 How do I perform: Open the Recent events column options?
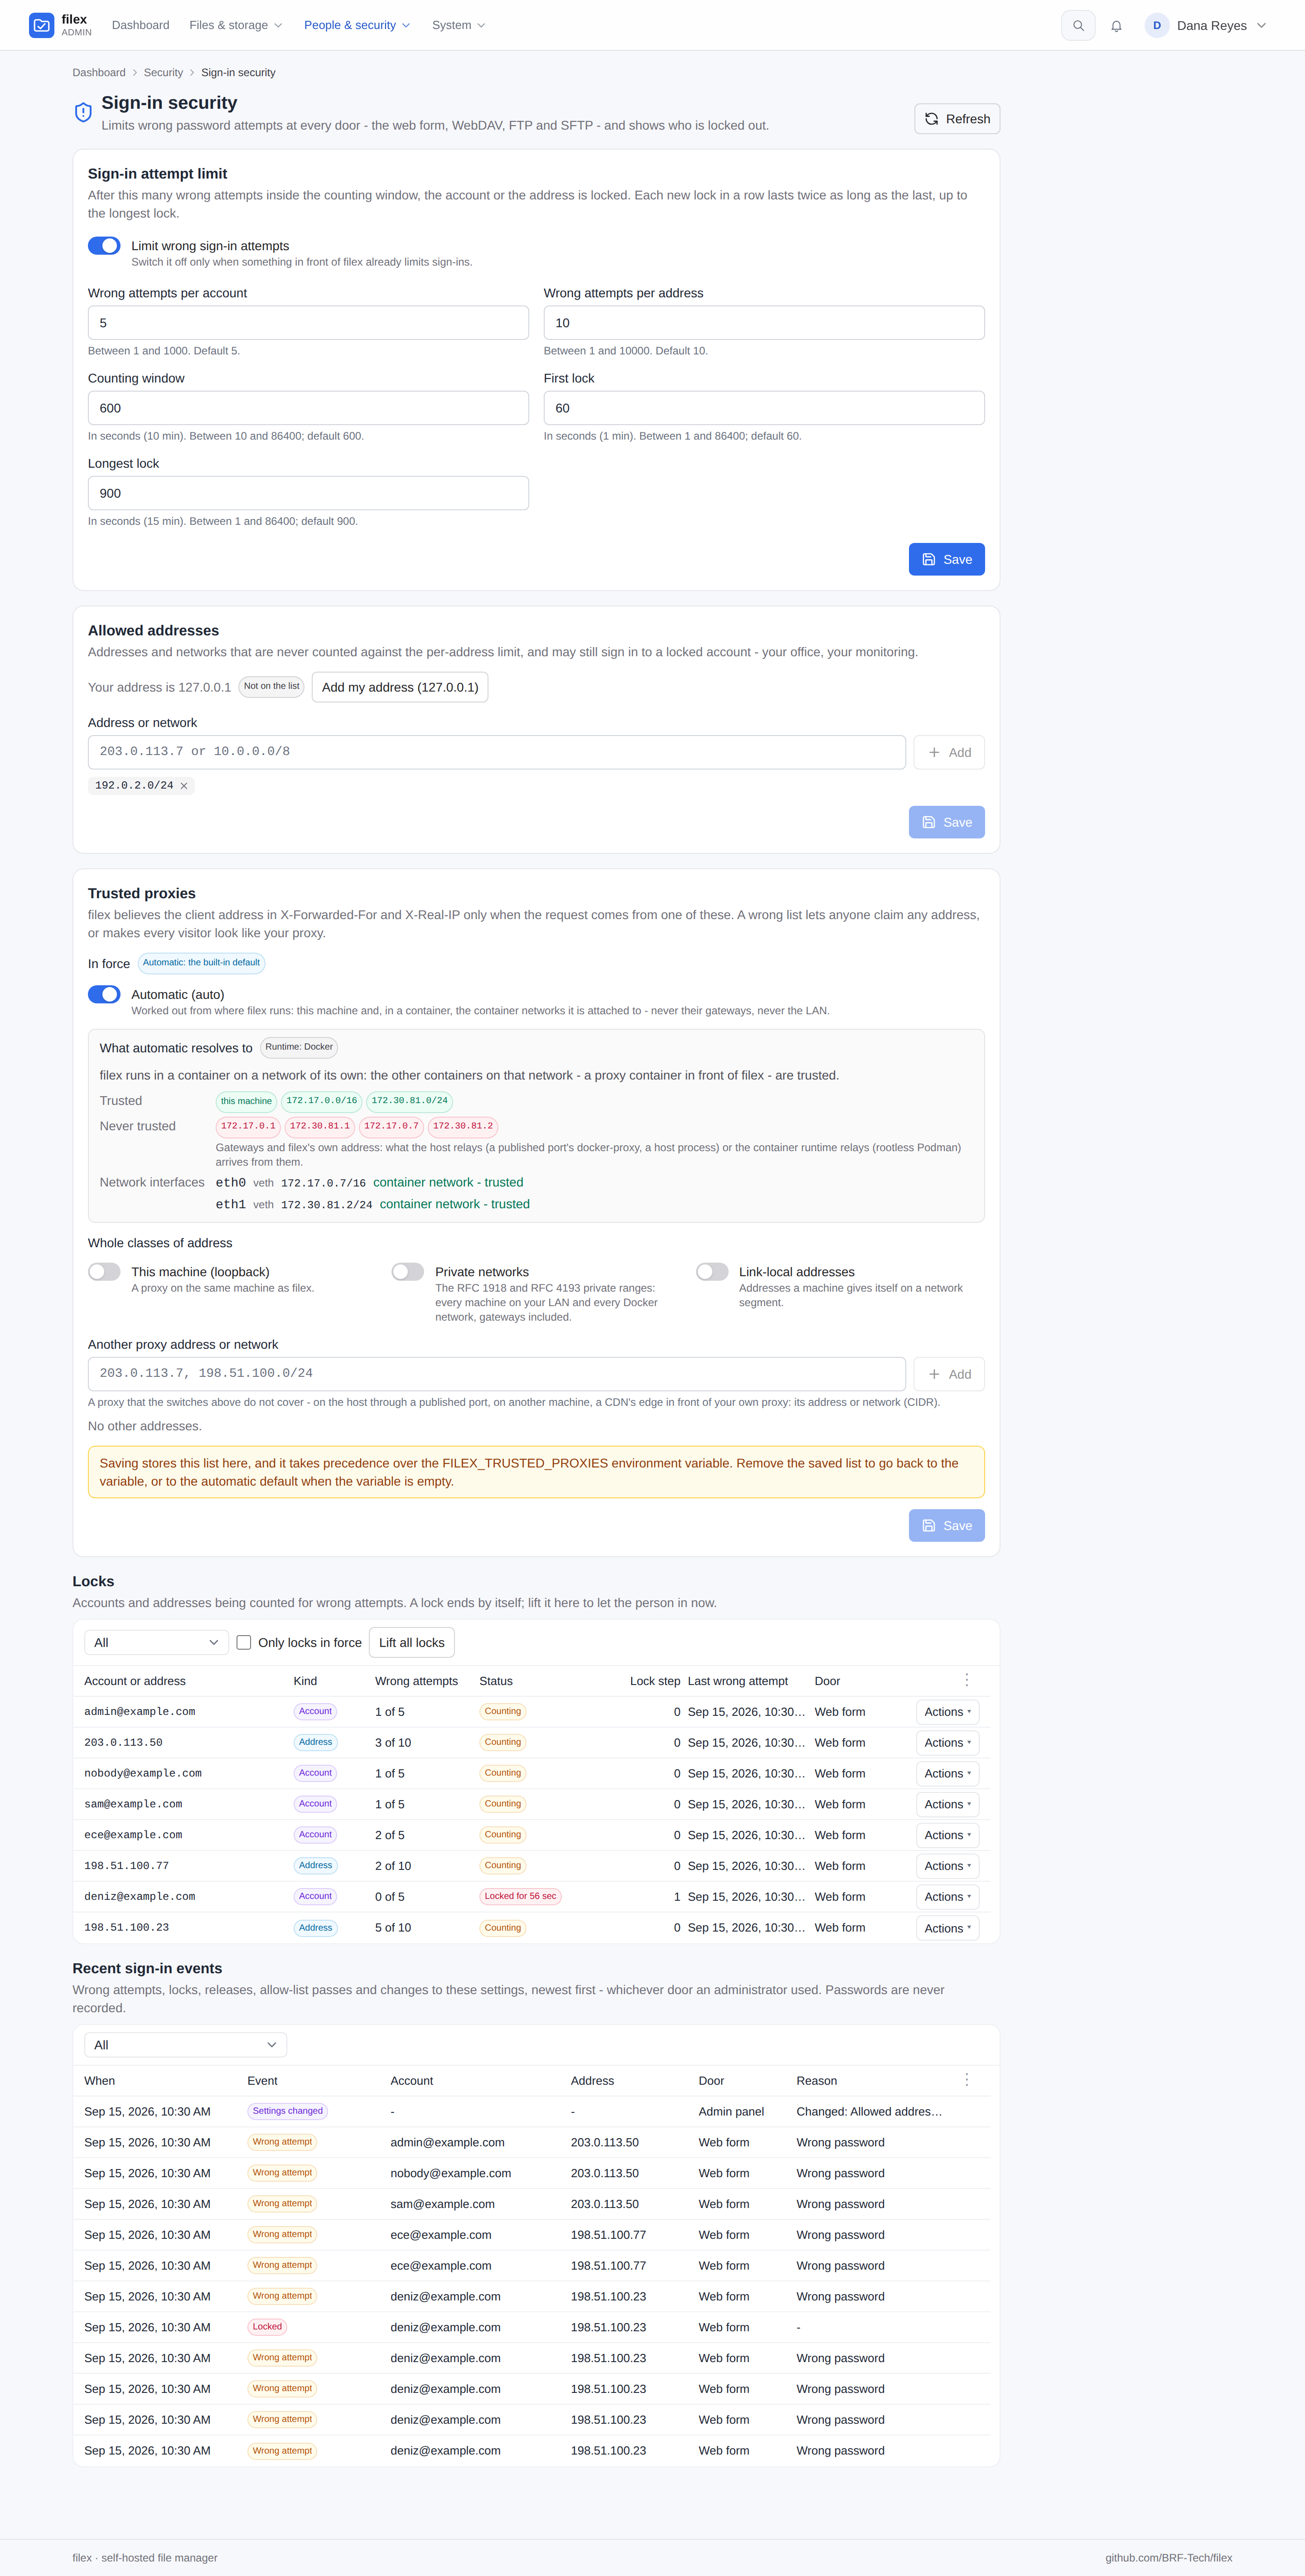pyautogui.click(x=966, y=2079)
